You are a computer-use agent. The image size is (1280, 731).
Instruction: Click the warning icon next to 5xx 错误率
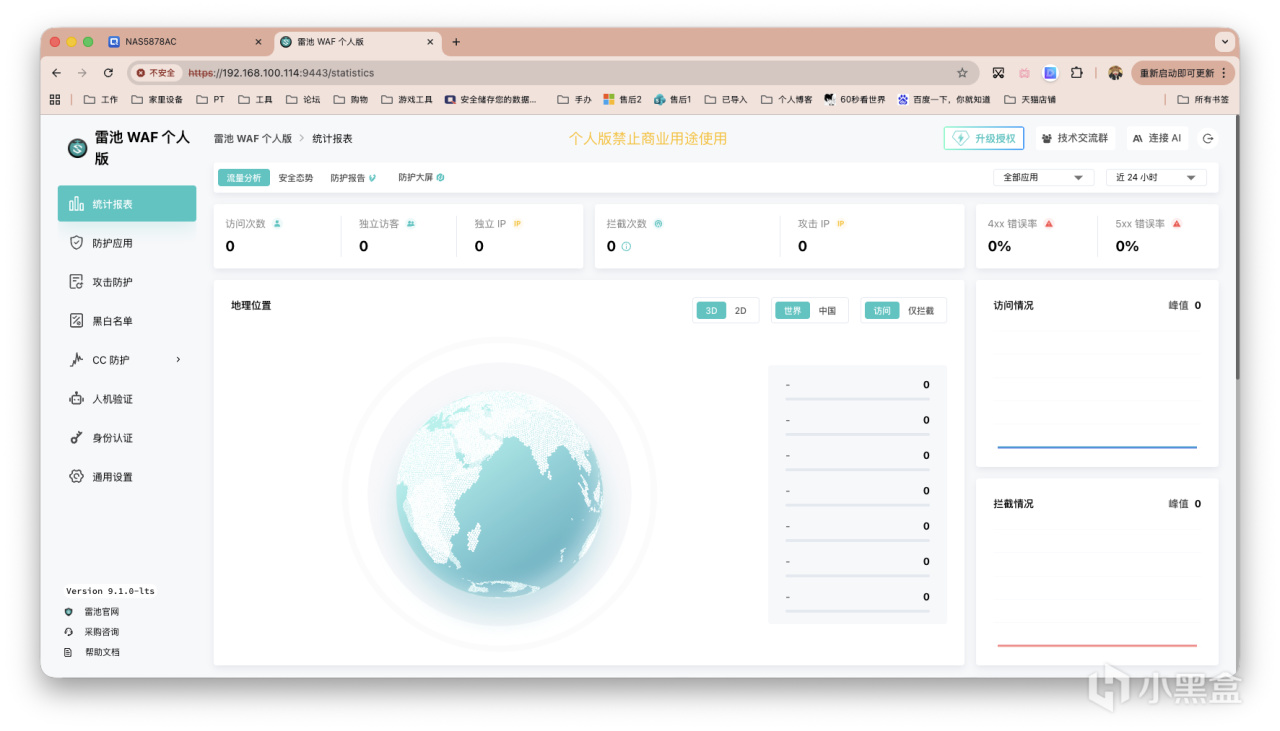(x=1177, y=224)
